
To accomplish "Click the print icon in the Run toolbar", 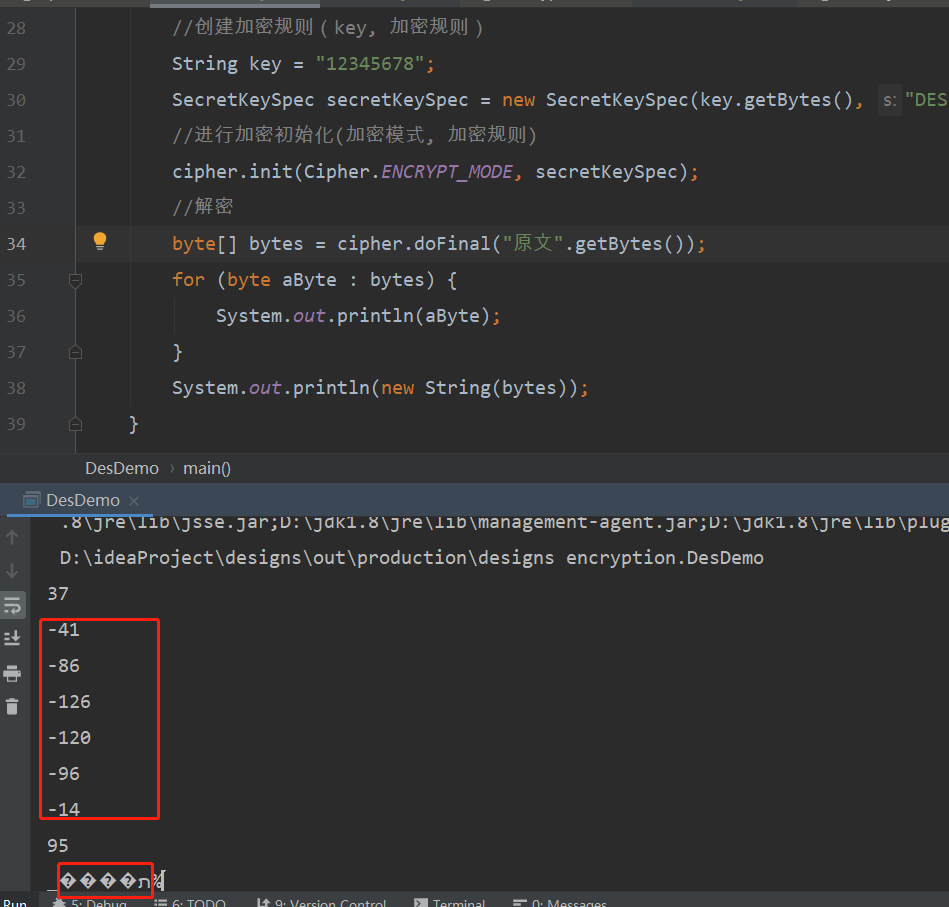I will (x=12, y=673).
